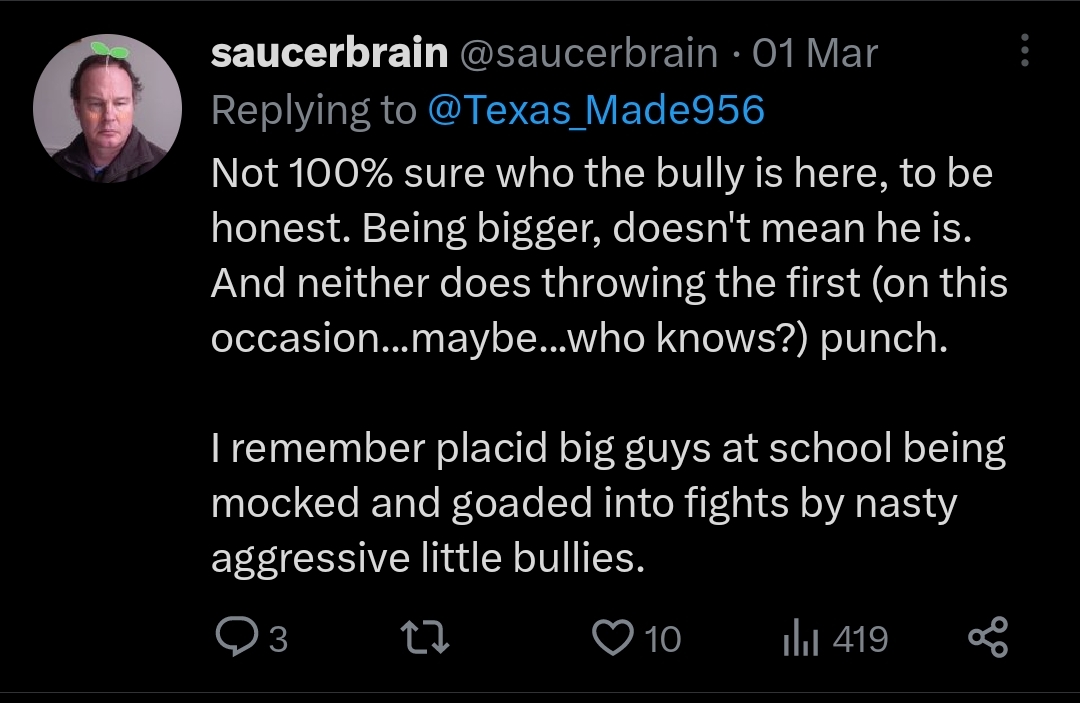1080x703 pixels.
Task: Click the @saucerbrain handle
Action: (589, 53)
